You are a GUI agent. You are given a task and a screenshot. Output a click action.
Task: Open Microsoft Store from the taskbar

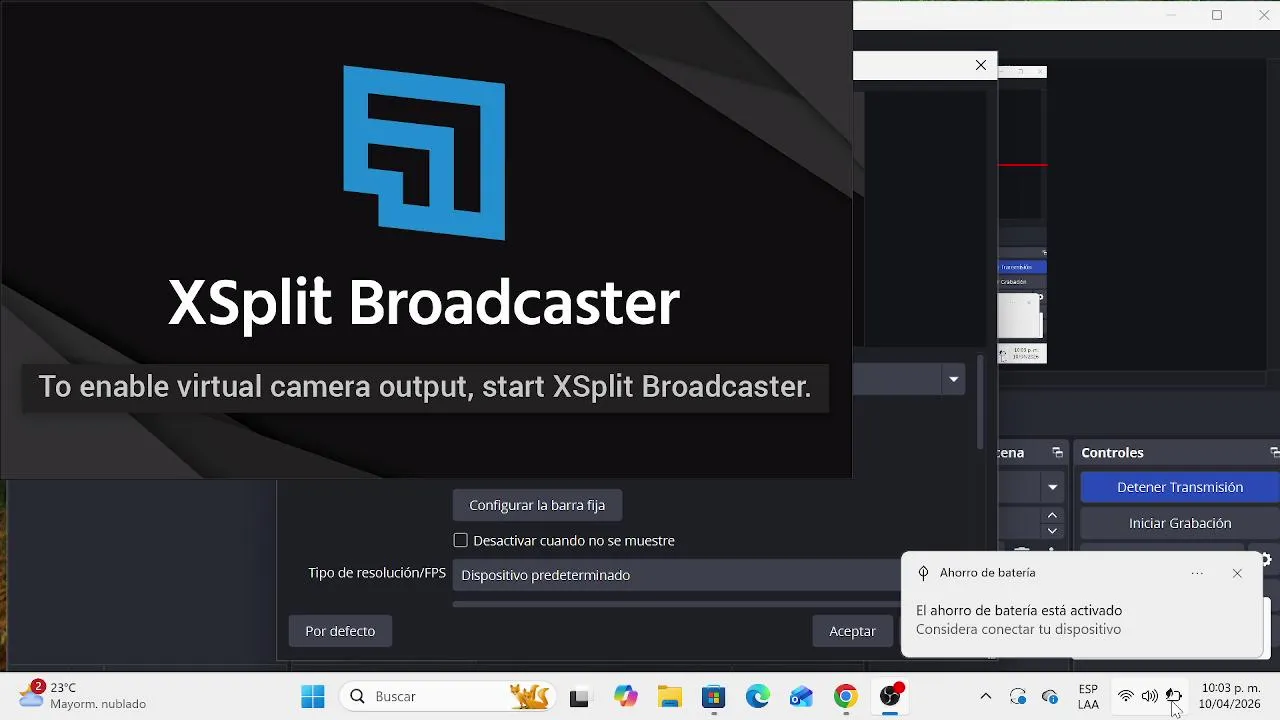[713, 697]
